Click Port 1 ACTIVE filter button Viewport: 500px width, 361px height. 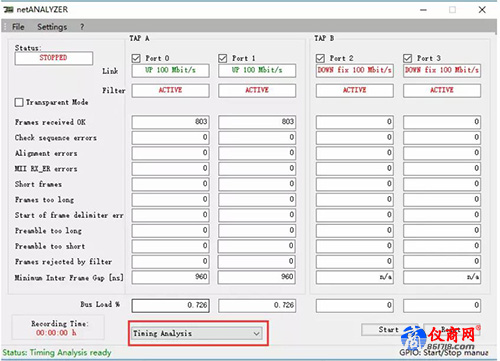[257, 90]
